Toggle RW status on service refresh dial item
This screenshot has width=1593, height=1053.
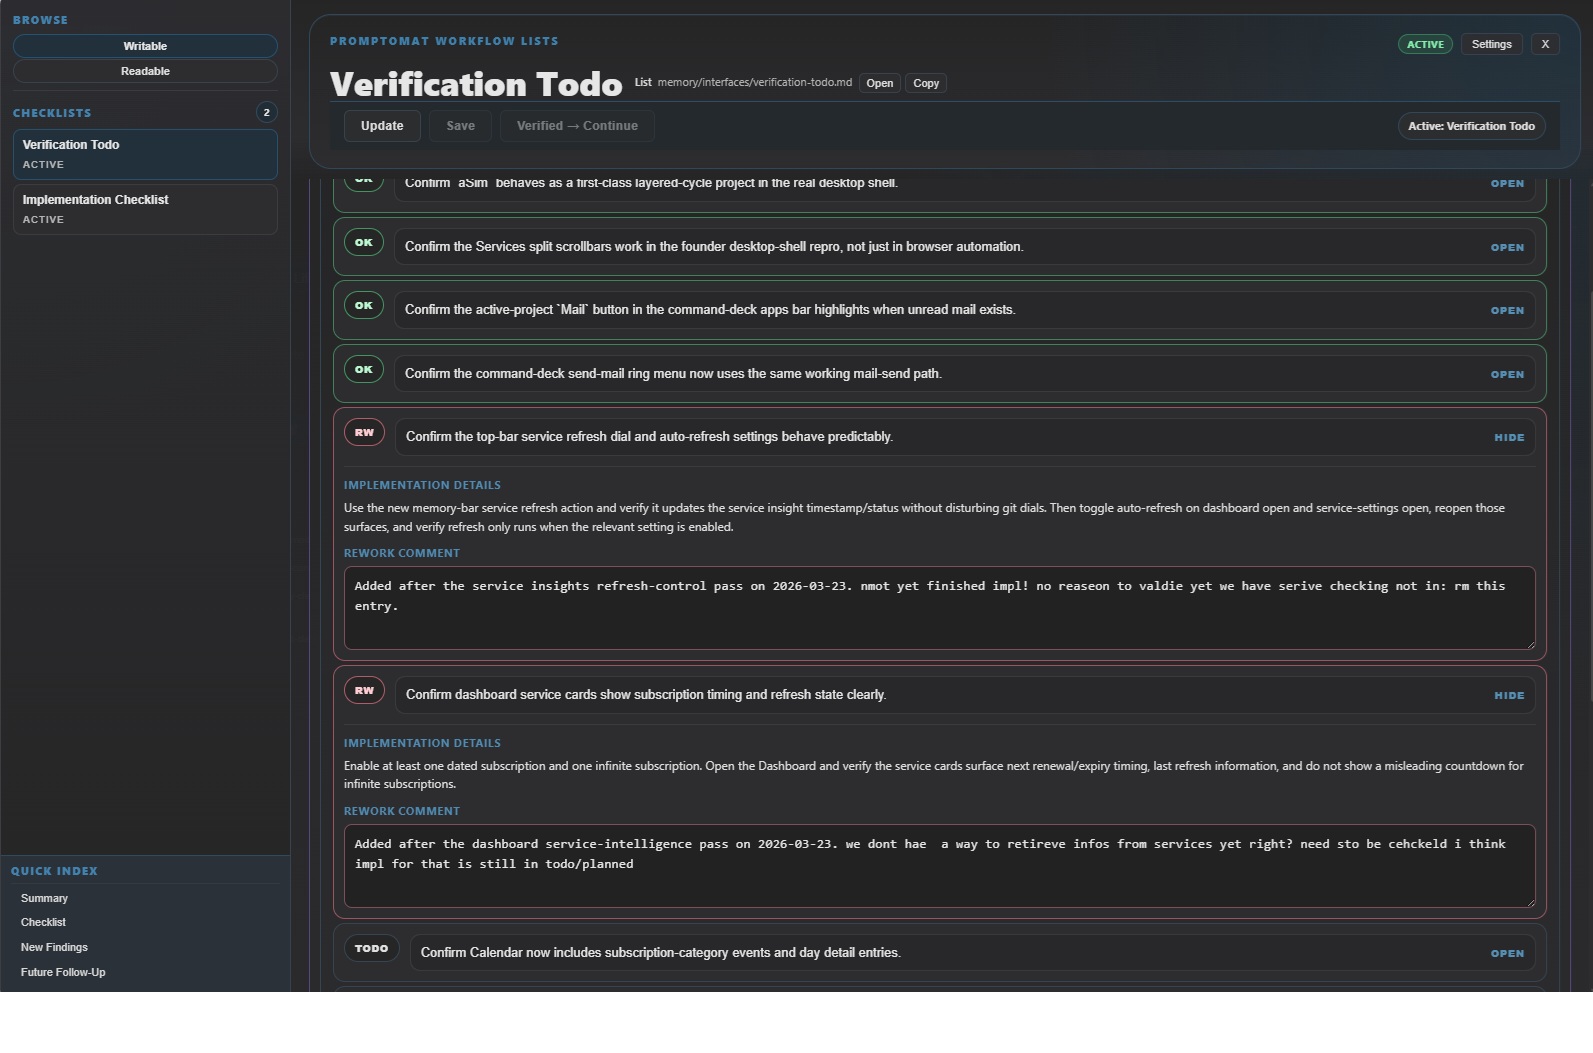(x=364, y=432)
